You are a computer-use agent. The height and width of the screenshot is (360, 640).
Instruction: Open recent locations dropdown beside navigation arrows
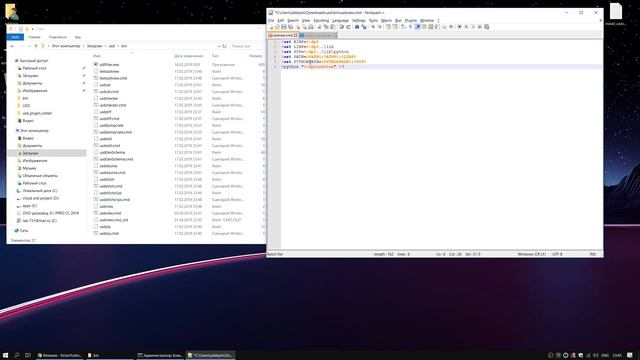[x=29, y=46]
